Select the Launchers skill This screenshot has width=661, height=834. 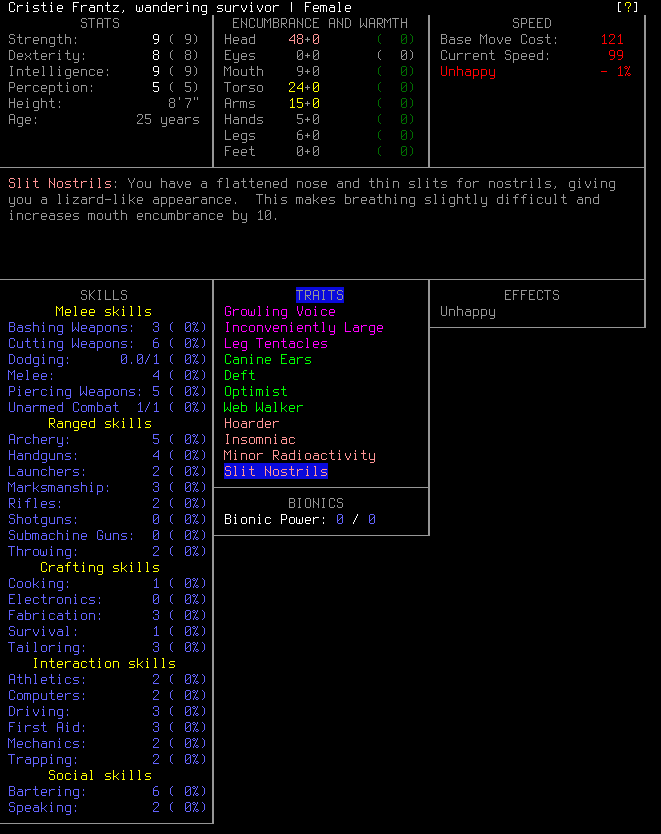[107, 471]
